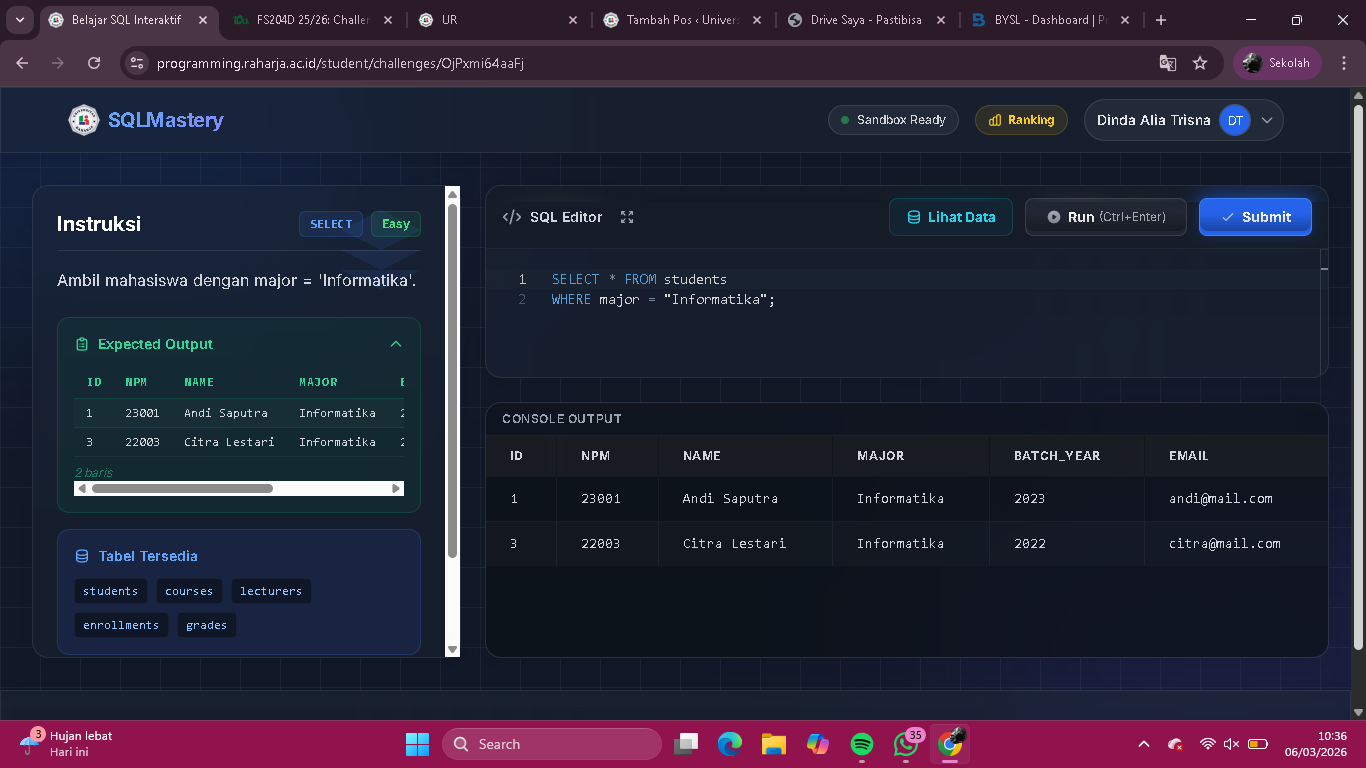Run the SQL query
The width and height of the screenshot is (1366, 768).
[1106, 217]
